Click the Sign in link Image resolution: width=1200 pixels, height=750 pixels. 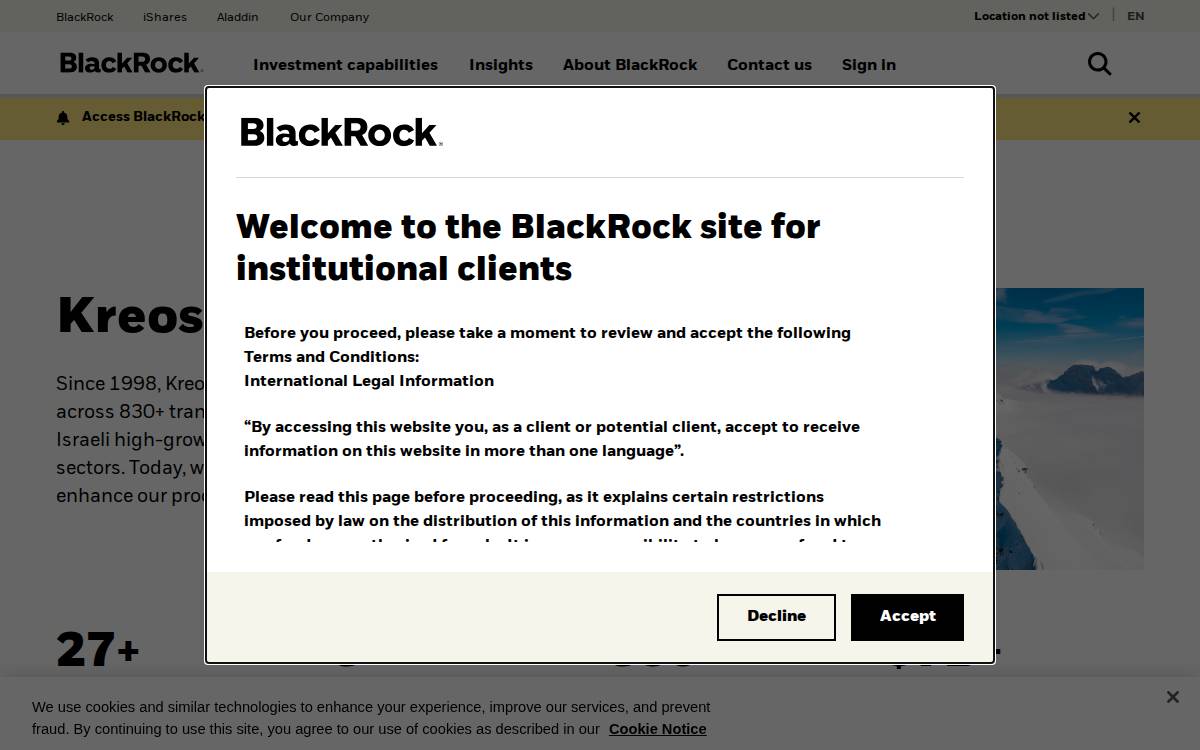click(868, 65)
